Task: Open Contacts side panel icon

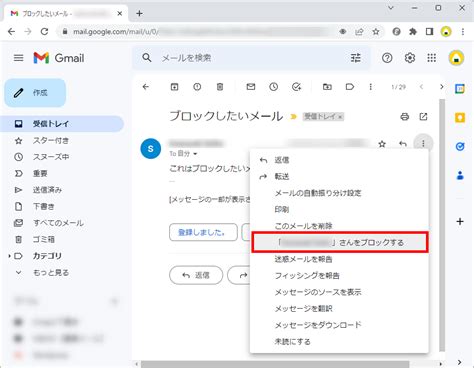Action: coord(460,175)
